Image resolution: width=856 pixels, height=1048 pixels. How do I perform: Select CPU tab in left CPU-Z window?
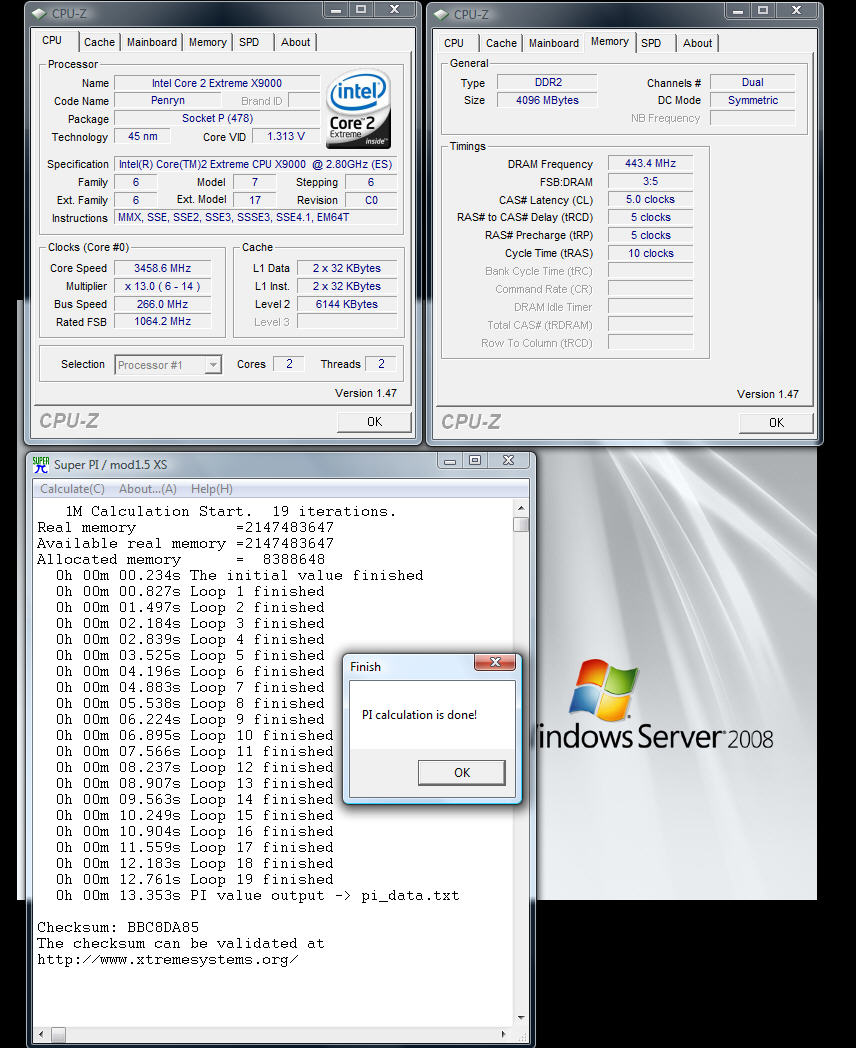point(52,40)
